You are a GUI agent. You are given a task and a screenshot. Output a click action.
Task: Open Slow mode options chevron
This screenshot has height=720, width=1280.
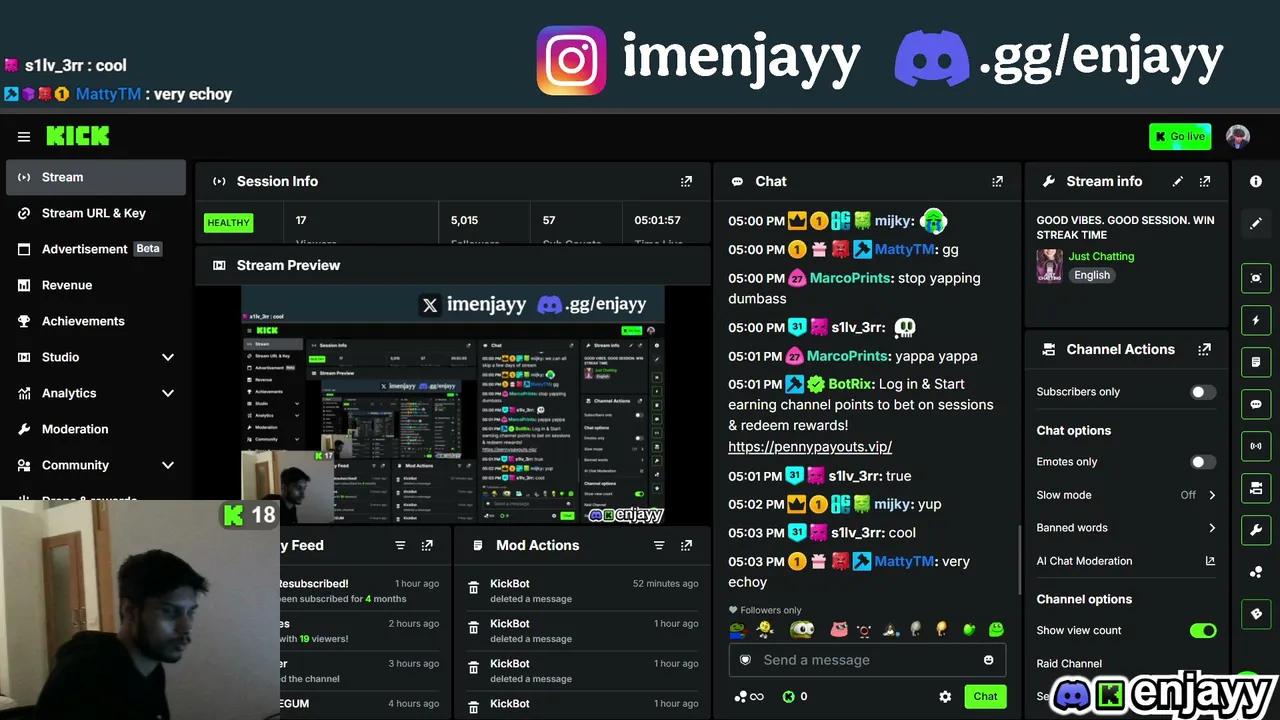tap(1212, 495)
